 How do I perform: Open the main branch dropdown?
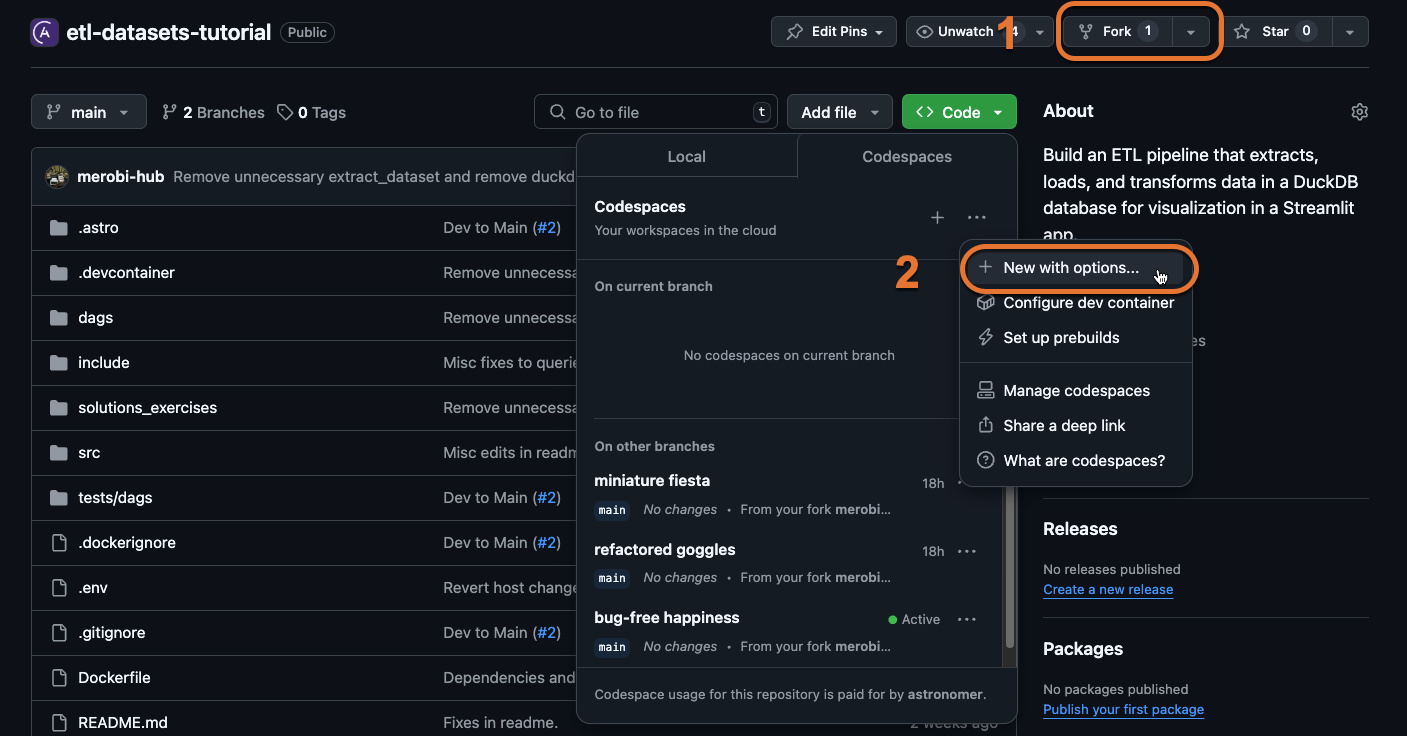point(88,112)
